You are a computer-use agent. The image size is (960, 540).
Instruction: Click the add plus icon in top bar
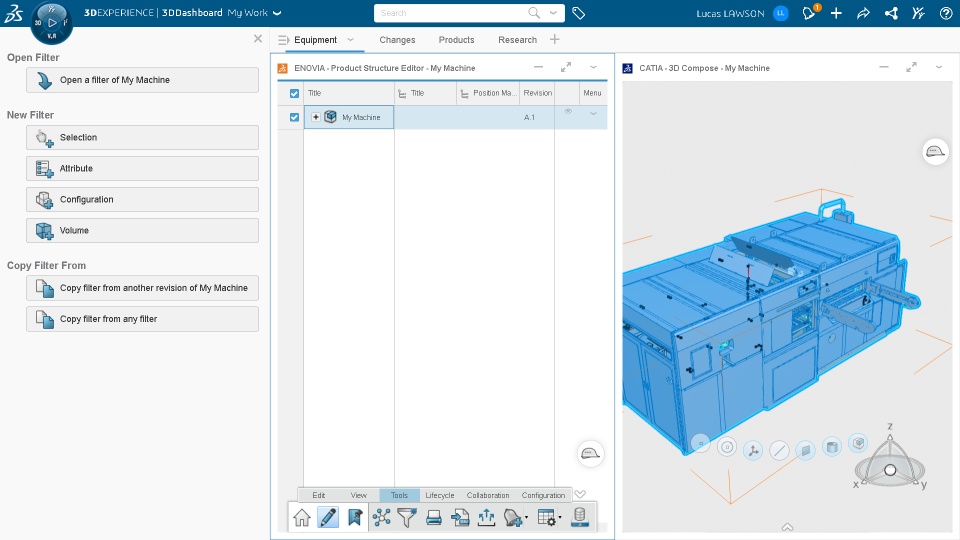[x=836, y=13]
